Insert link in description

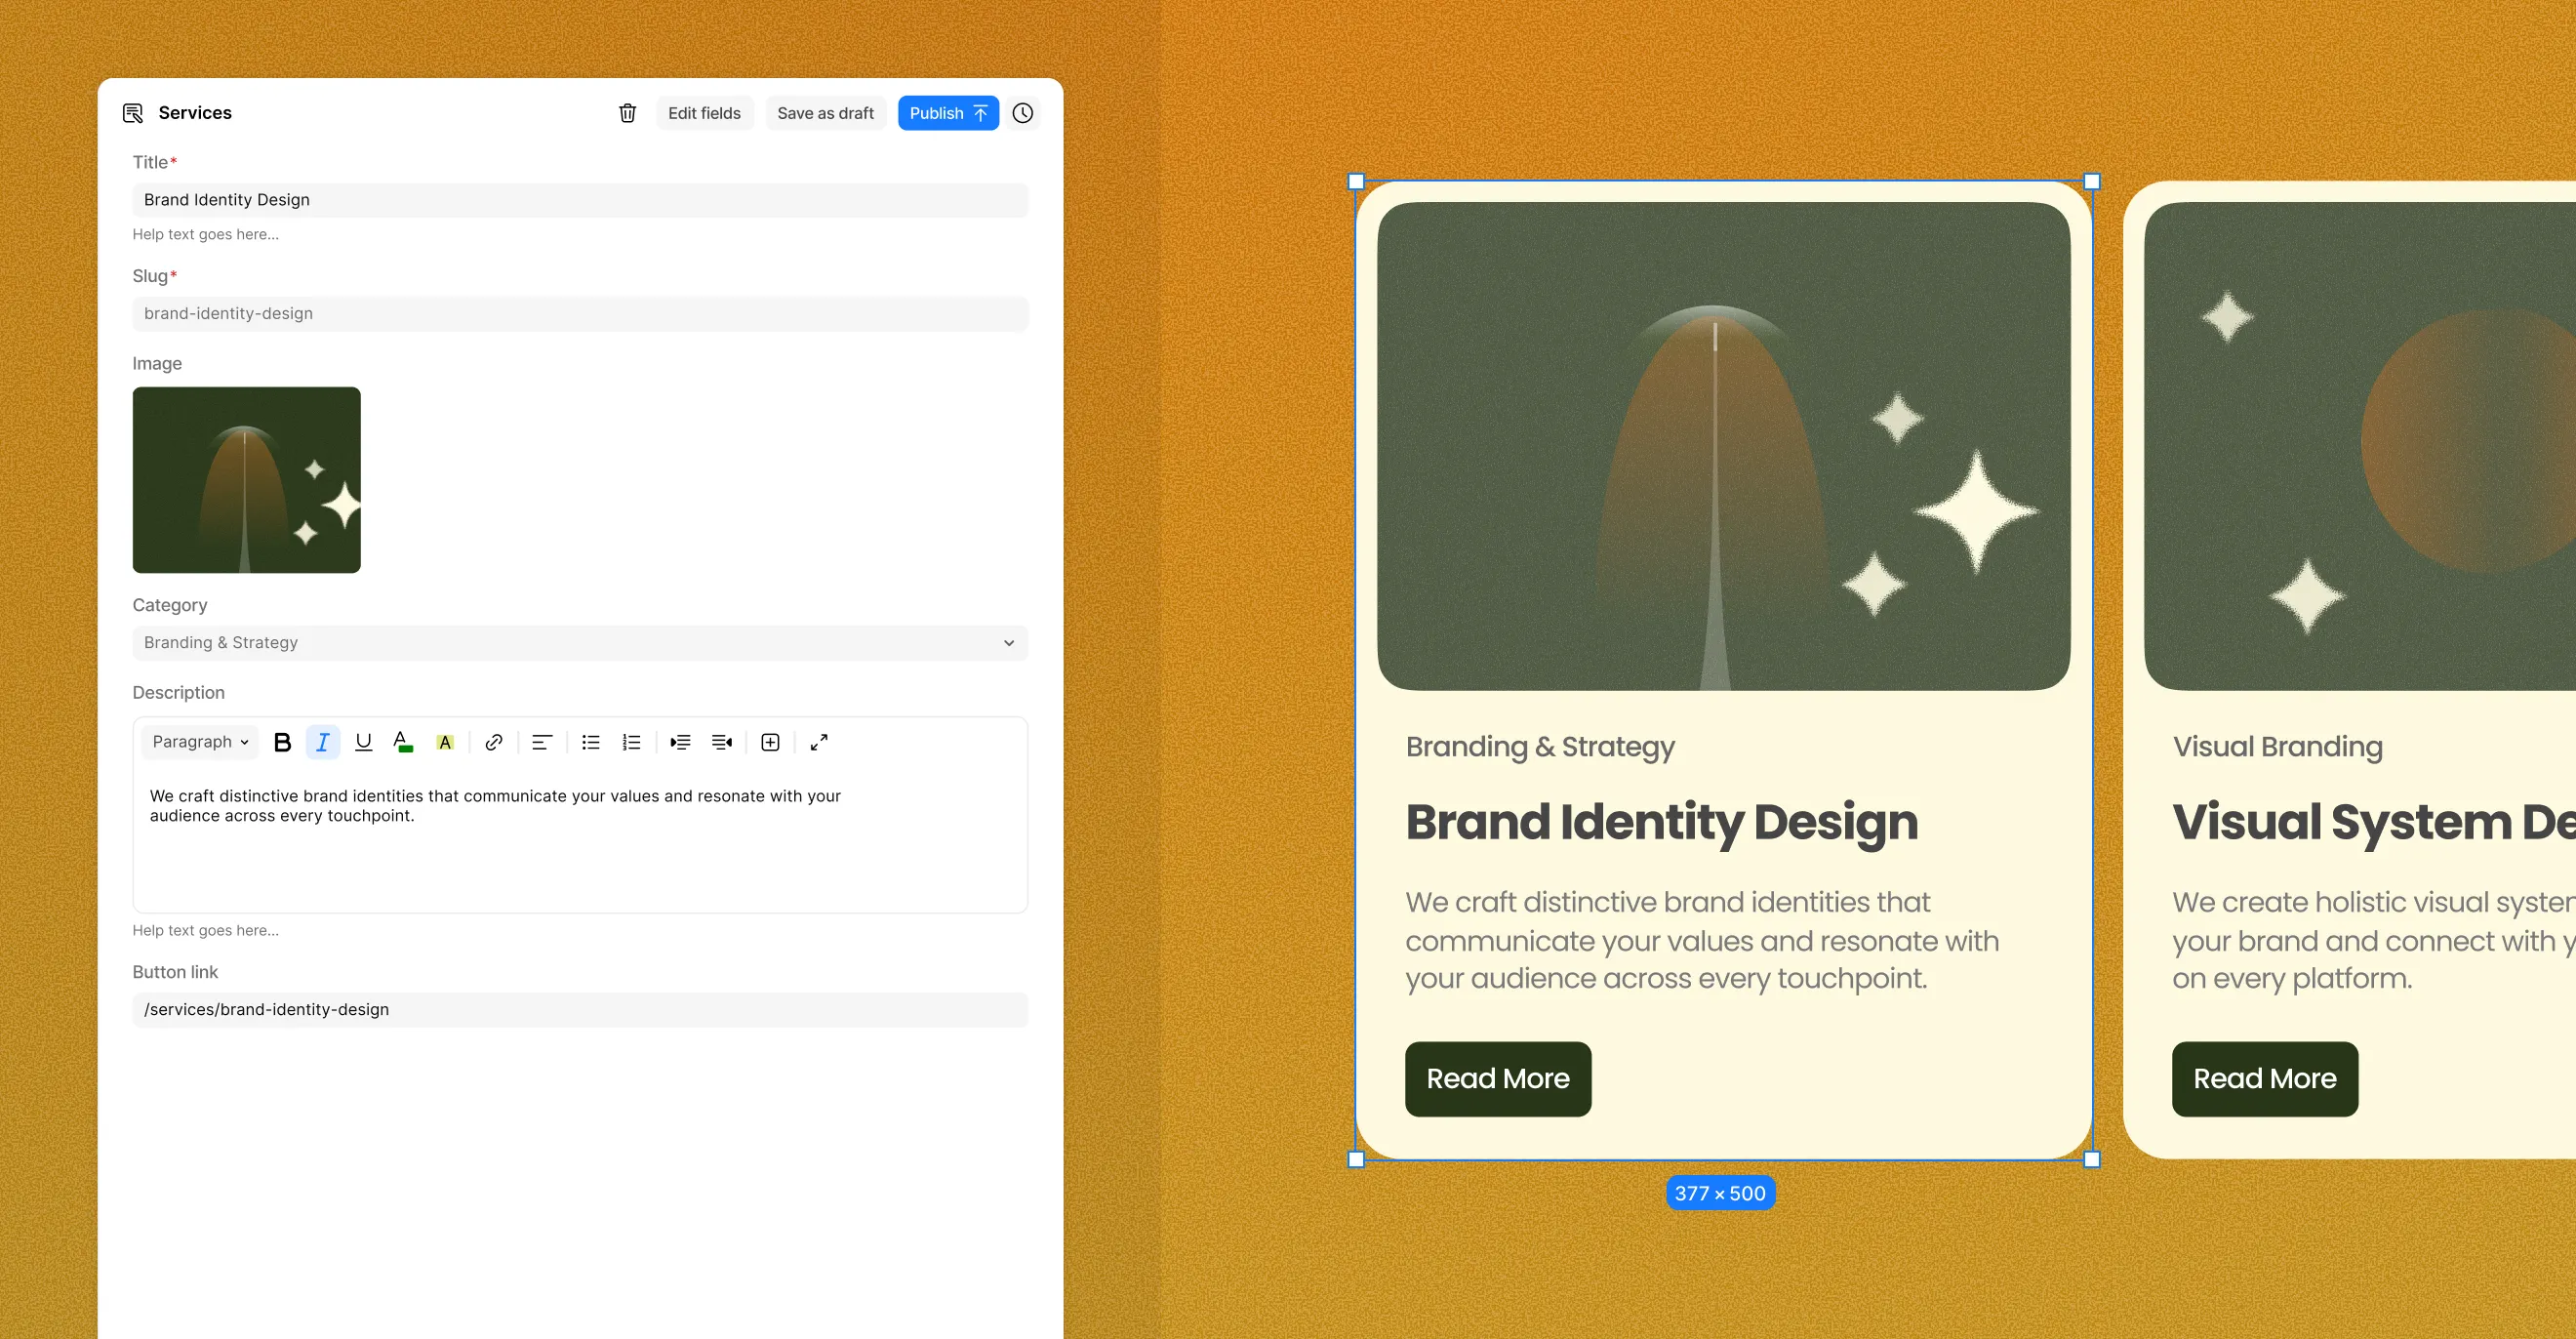493,742
